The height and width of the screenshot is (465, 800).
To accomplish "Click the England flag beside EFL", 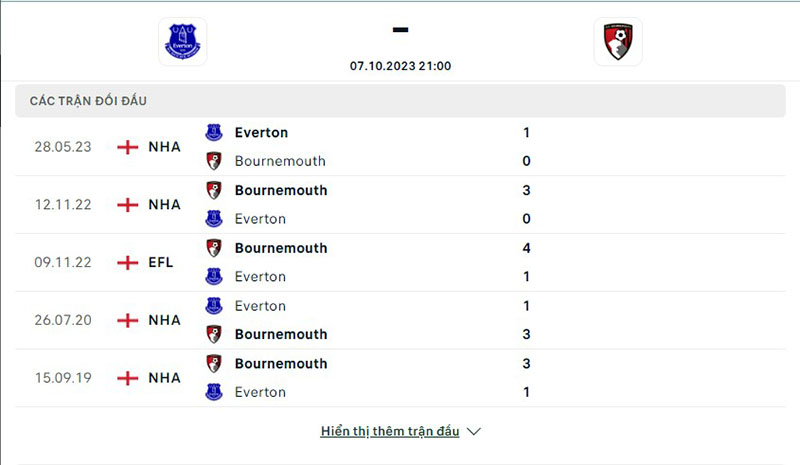I will 127,263.
